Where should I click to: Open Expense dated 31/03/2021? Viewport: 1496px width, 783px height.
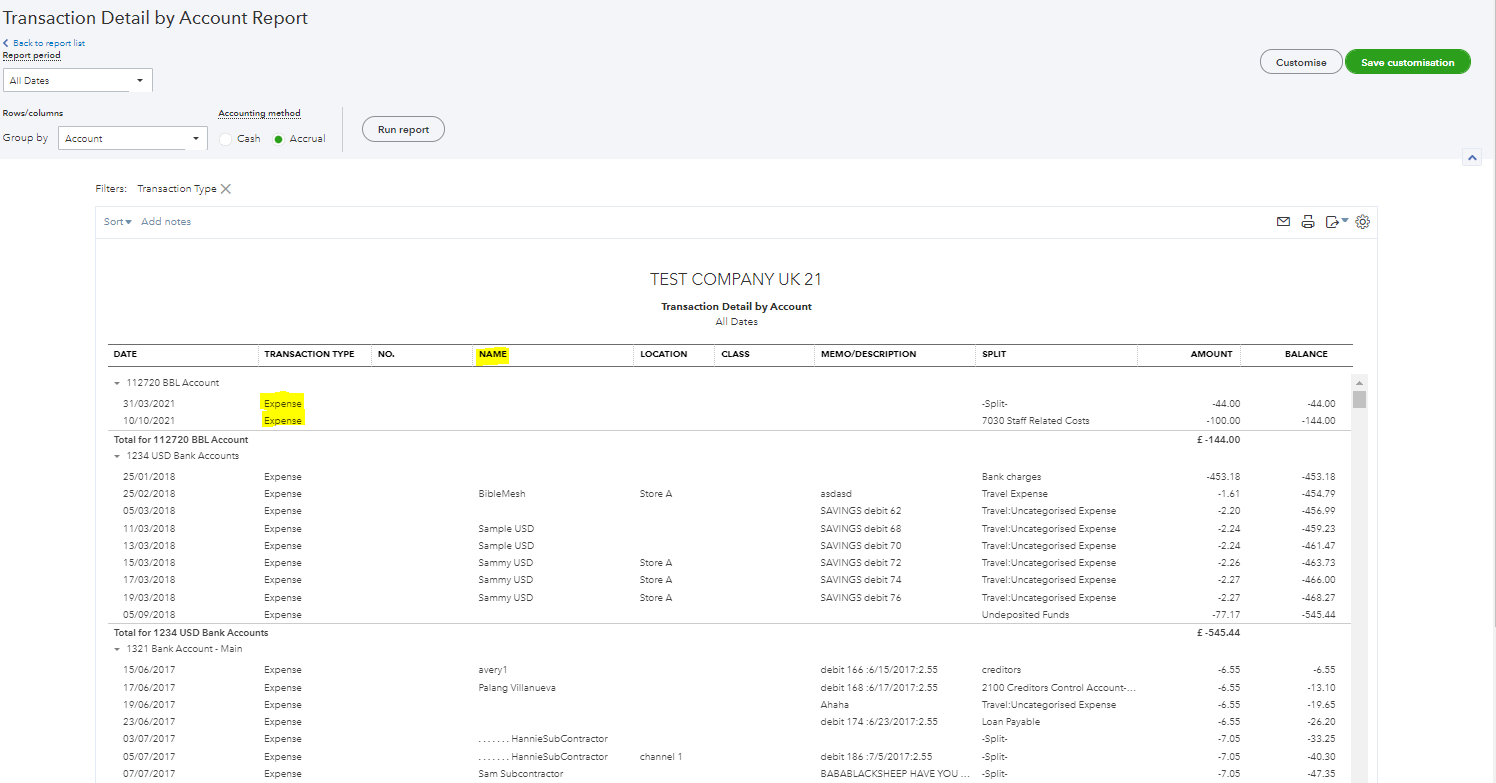point(283,403)
